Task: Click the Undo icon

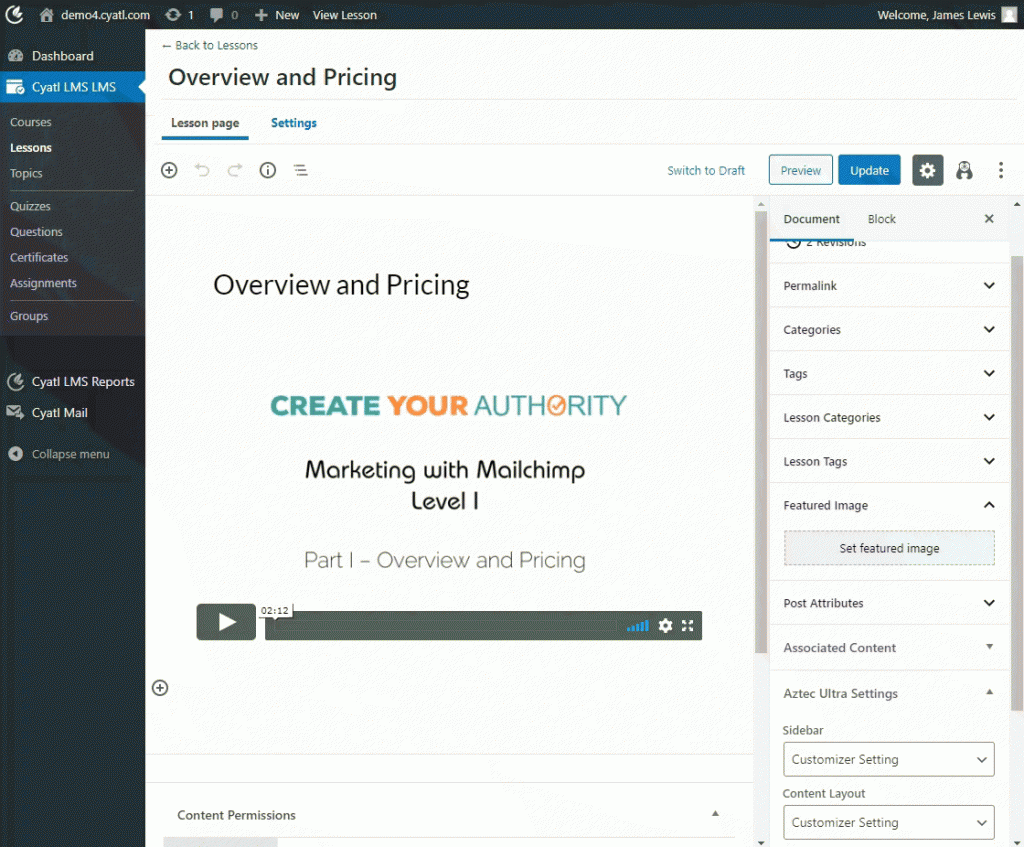Action: (x=202, y=170)
